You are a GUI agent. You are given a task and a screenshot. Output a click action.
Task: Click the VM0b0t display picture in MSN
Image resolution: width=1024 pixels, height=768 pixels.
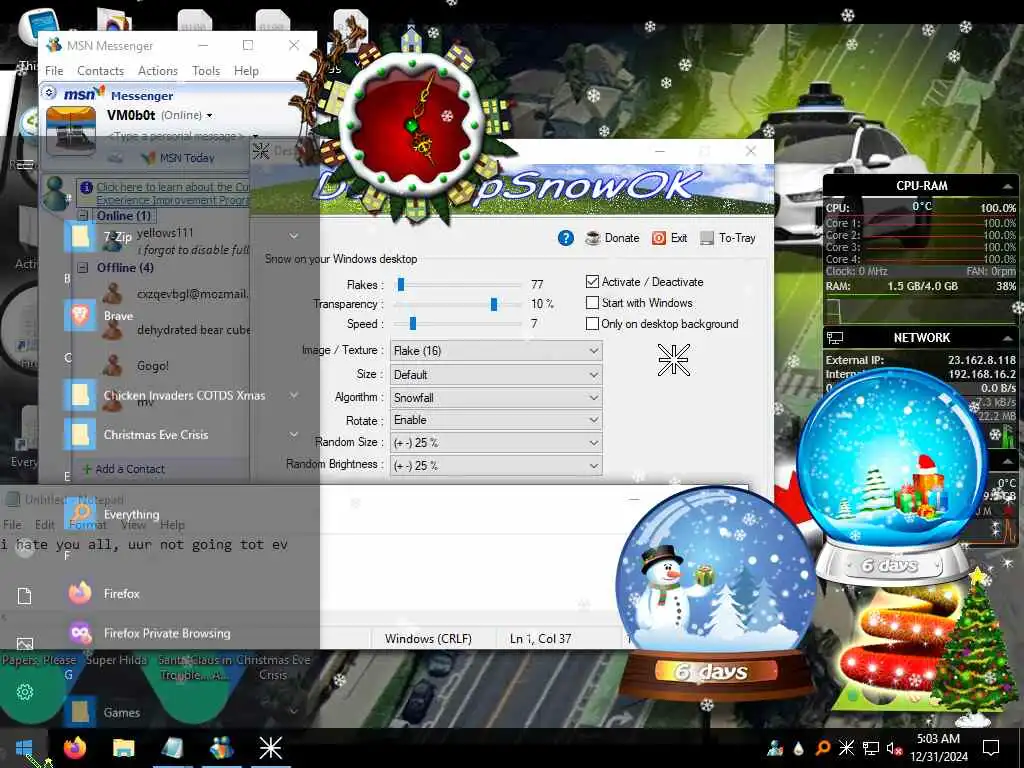pyautogui.click(x=71, y=131)
